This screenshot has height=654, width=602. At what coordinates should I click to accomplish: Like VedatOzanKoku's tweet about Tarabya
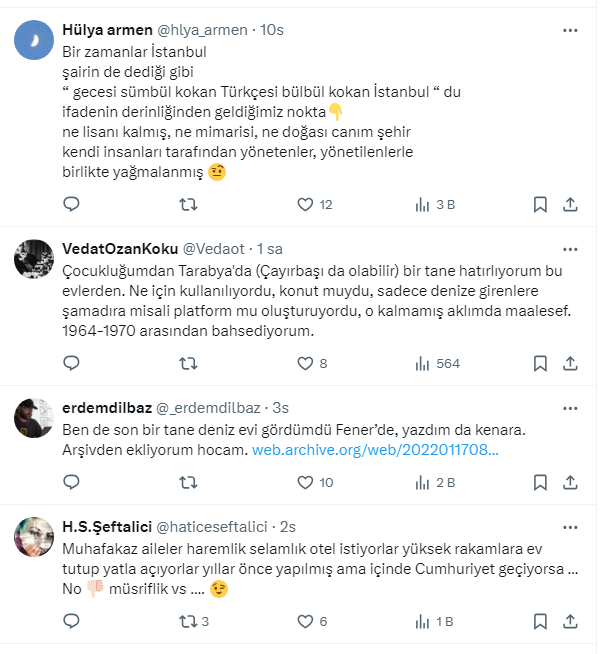[x=306, y=363]
